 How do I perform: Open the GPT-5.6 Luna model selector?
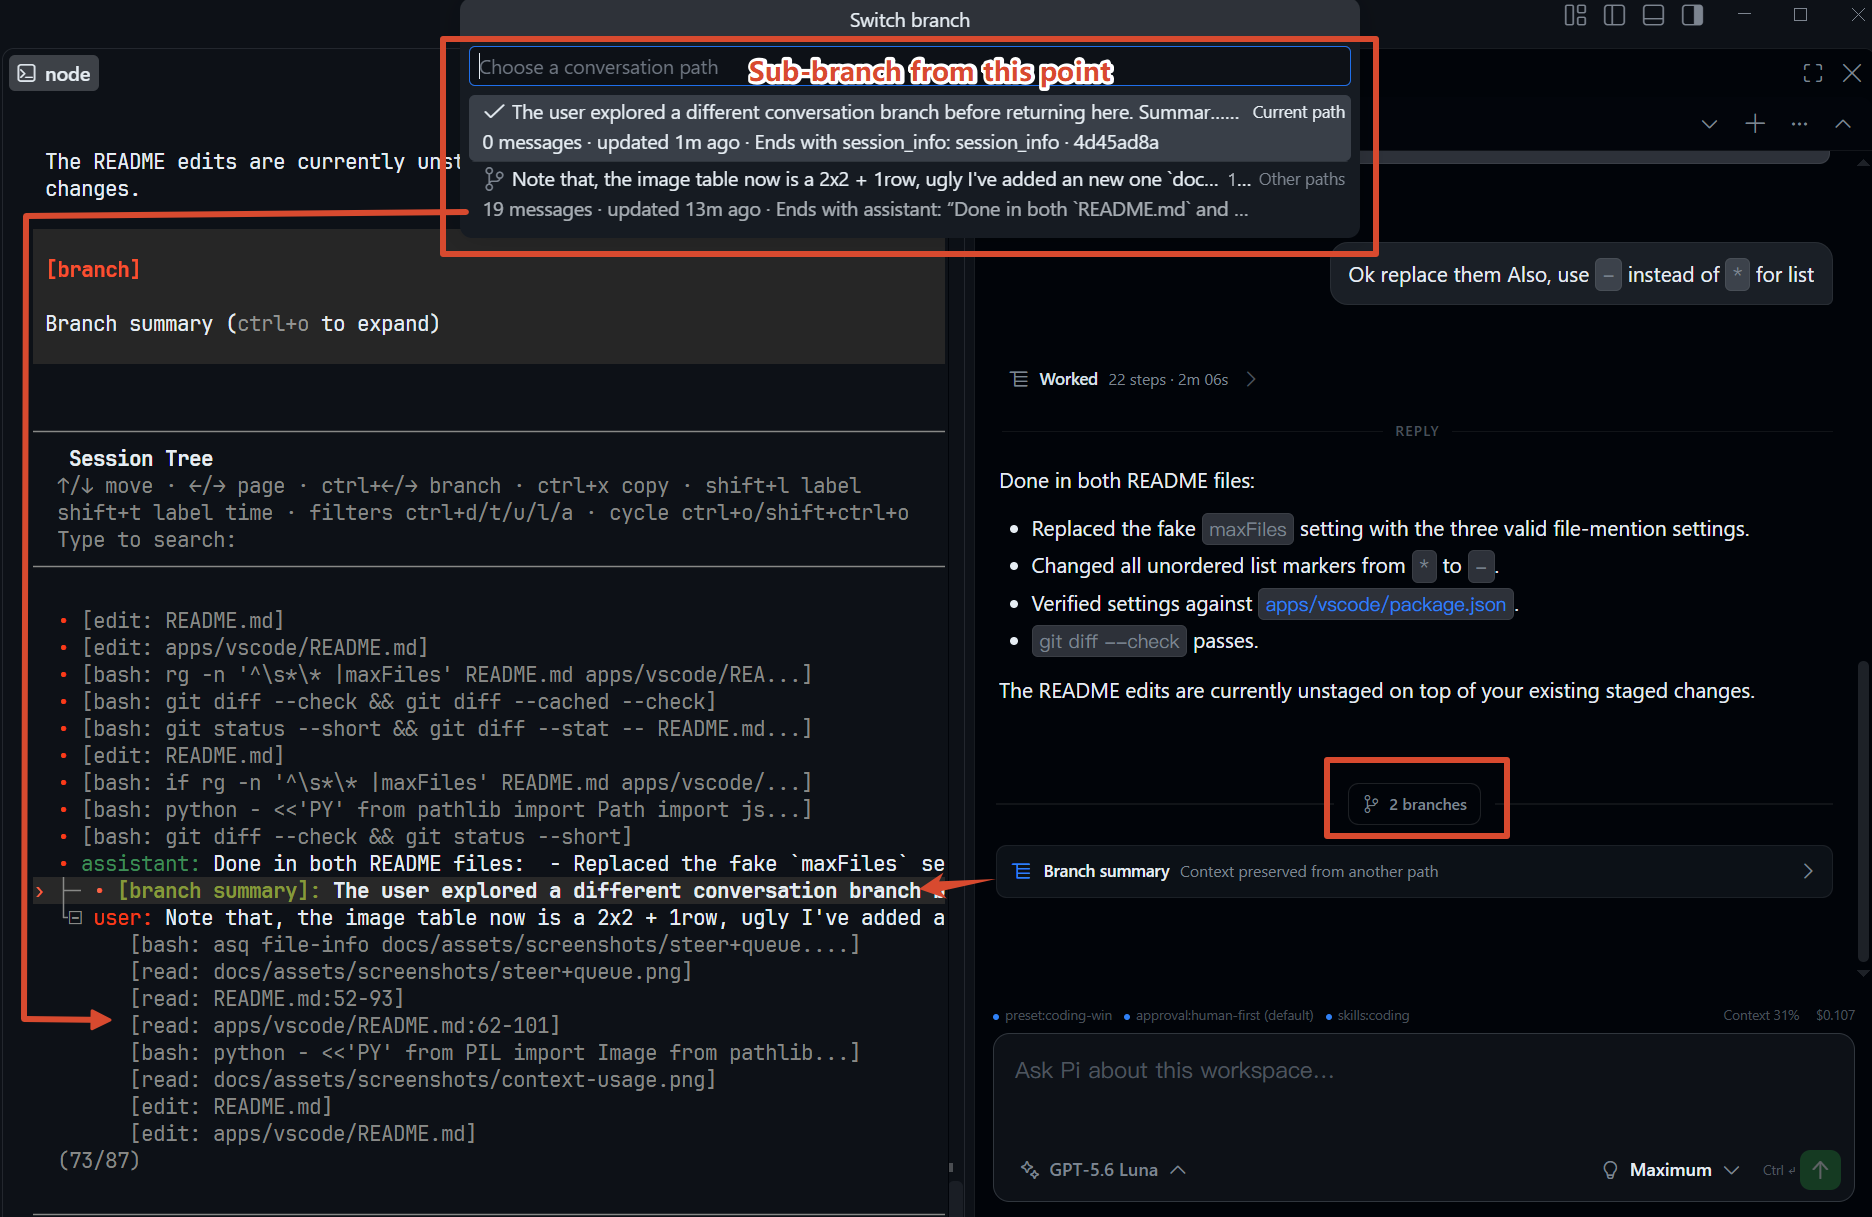tap(1104, 1170)
